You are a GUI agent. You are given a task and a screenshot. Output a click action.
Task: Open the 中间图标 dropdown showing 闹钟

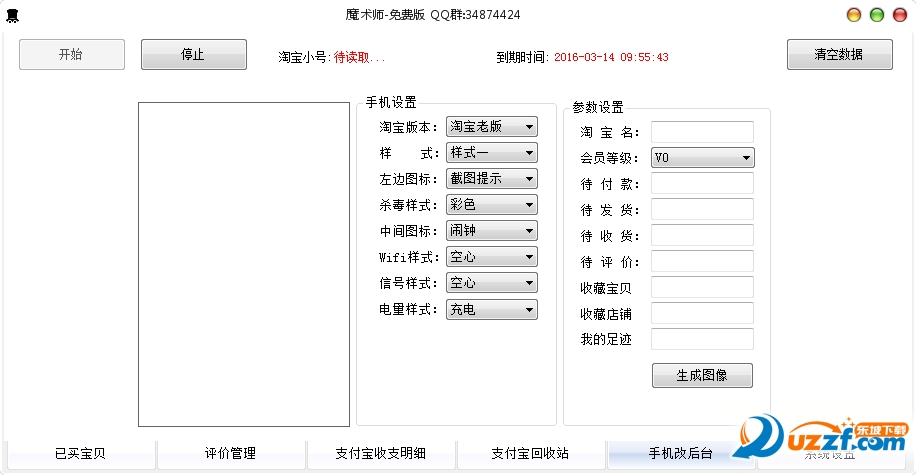(x=492, y=231)
